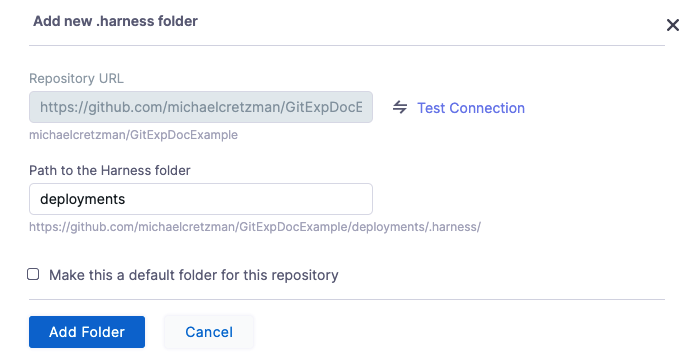Select the michaelcretzman/GitExpDocExample helper text
The image size is (694, 364).
tap(133, 135)
